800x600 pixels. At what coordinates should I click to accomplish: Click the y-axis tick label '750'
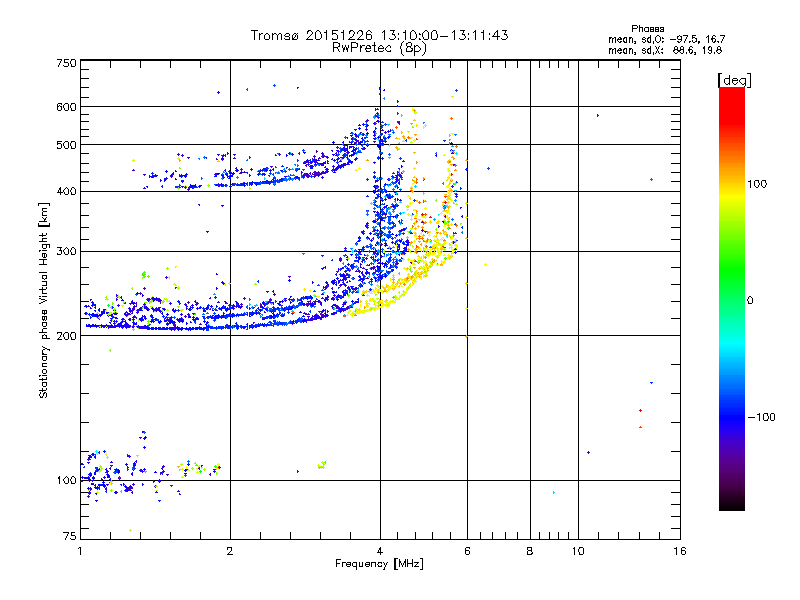point(66,63)
